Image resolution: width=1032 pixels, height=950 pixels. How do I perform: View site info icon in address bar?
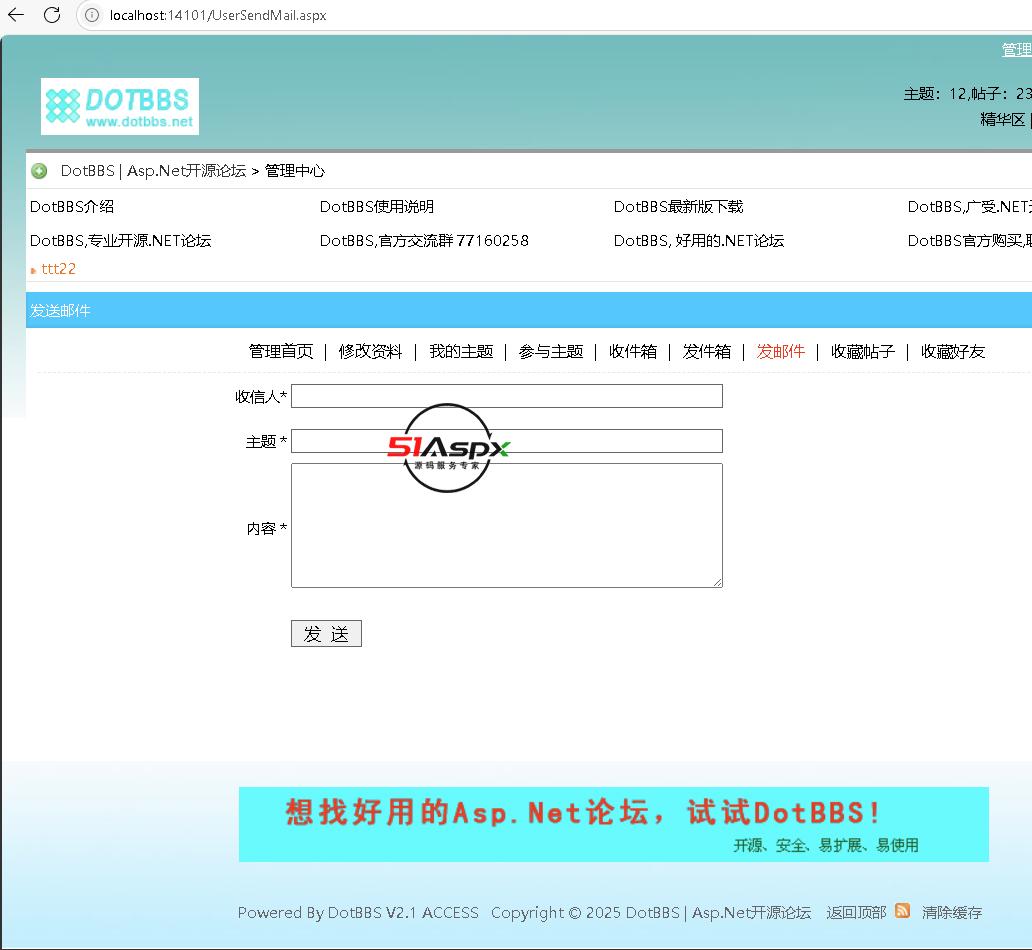point(92,14)
